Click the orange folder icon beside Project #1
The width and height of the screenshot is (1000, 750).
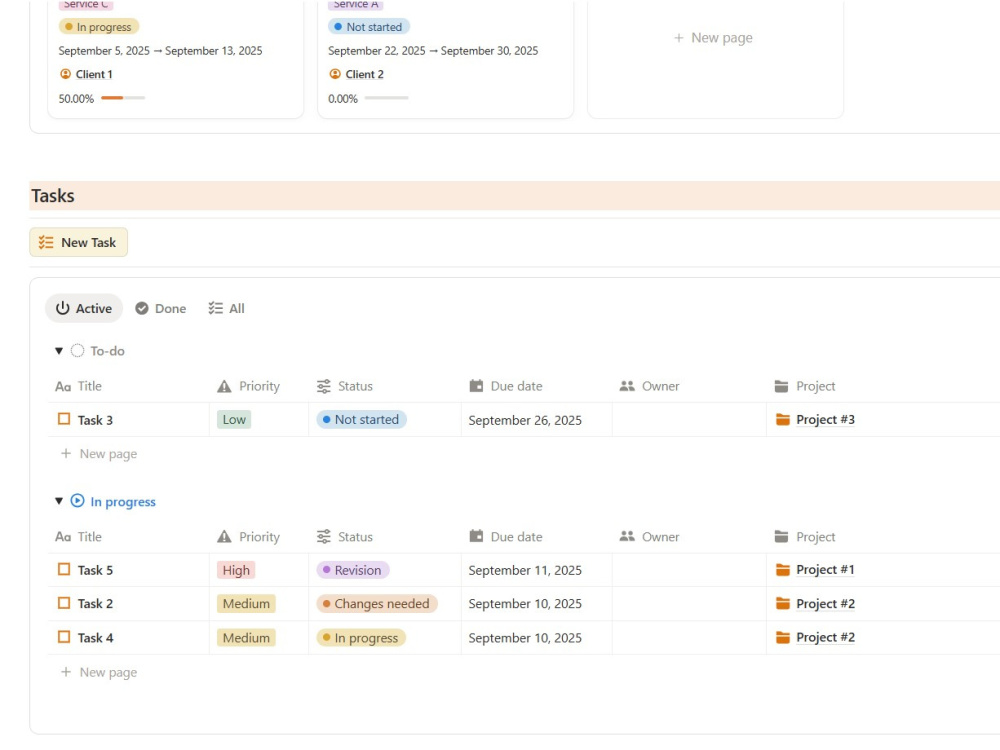783,570
